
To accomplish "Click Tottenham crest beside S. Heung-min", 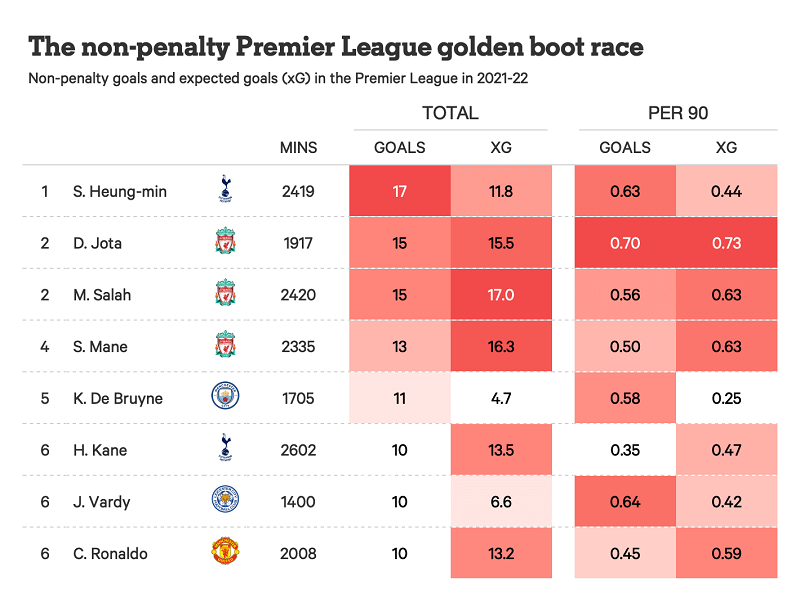I will point(225,190).
